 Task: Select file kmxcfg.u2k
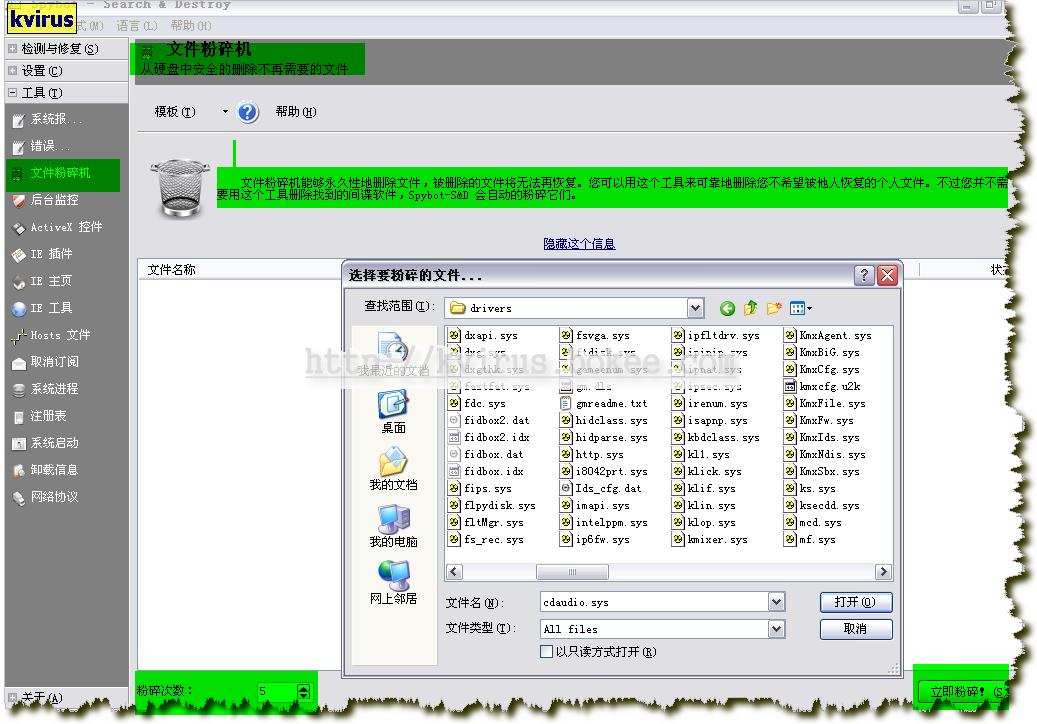pos(822,387)
